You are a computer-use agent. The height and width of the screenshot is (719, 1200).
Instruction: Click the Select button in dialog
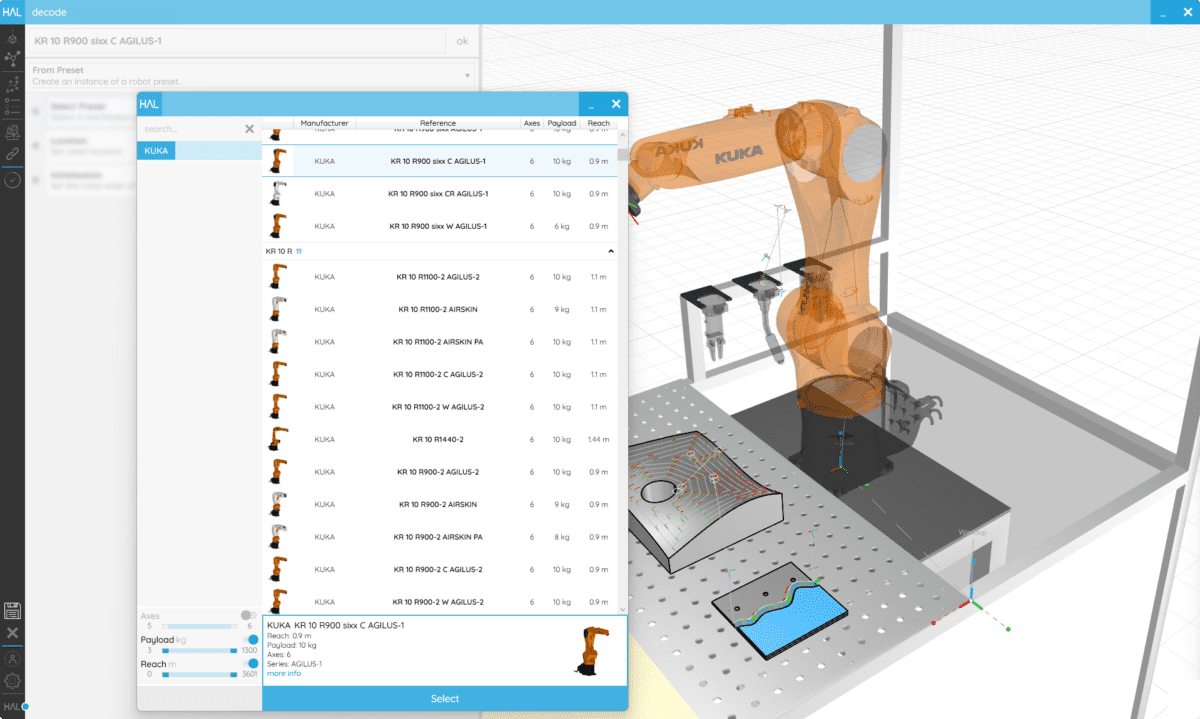[445, 699]
